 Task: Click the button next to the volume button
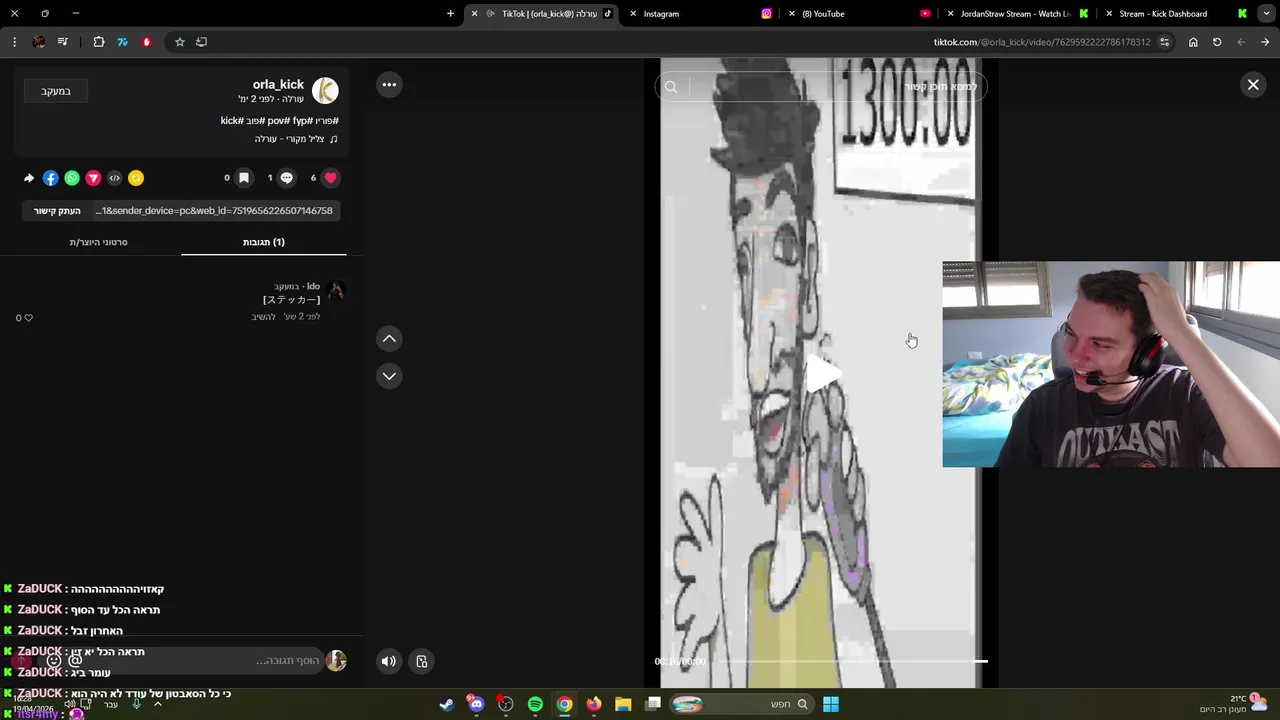tap(422, 661)
